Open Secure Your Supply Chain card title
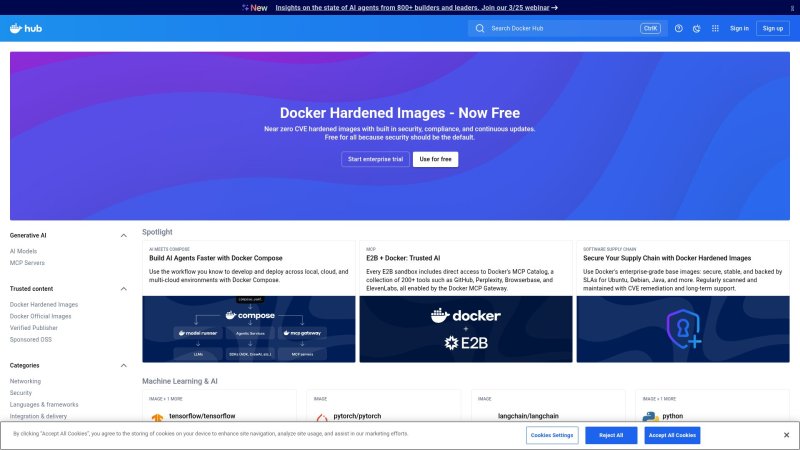The width and height of the screenshot is (800, 450). [x=667, y=258]
